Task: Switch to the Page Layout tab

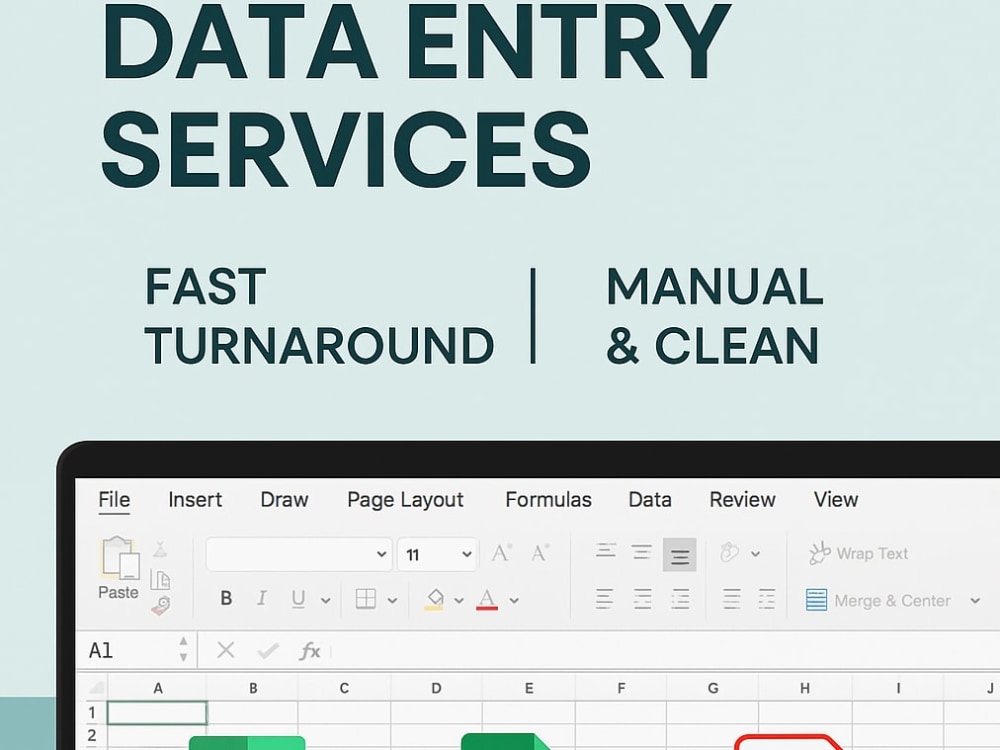Action: [405, 500]
